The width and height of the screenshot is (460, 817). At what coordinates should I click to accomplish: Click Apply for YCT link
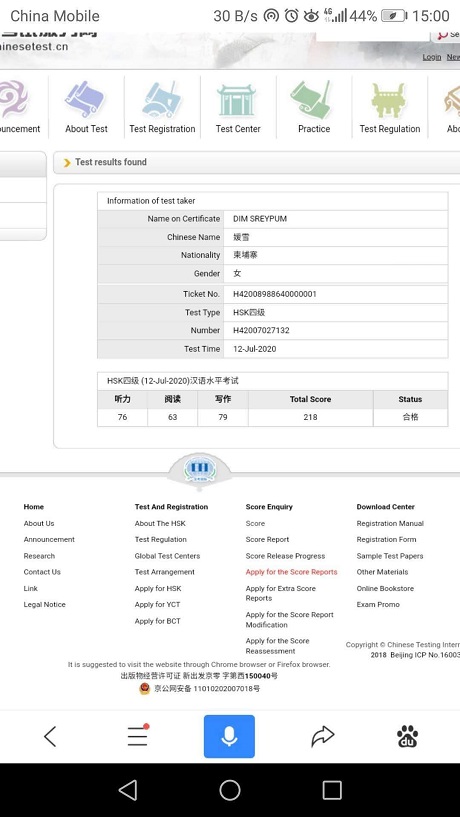pos(157,604)
